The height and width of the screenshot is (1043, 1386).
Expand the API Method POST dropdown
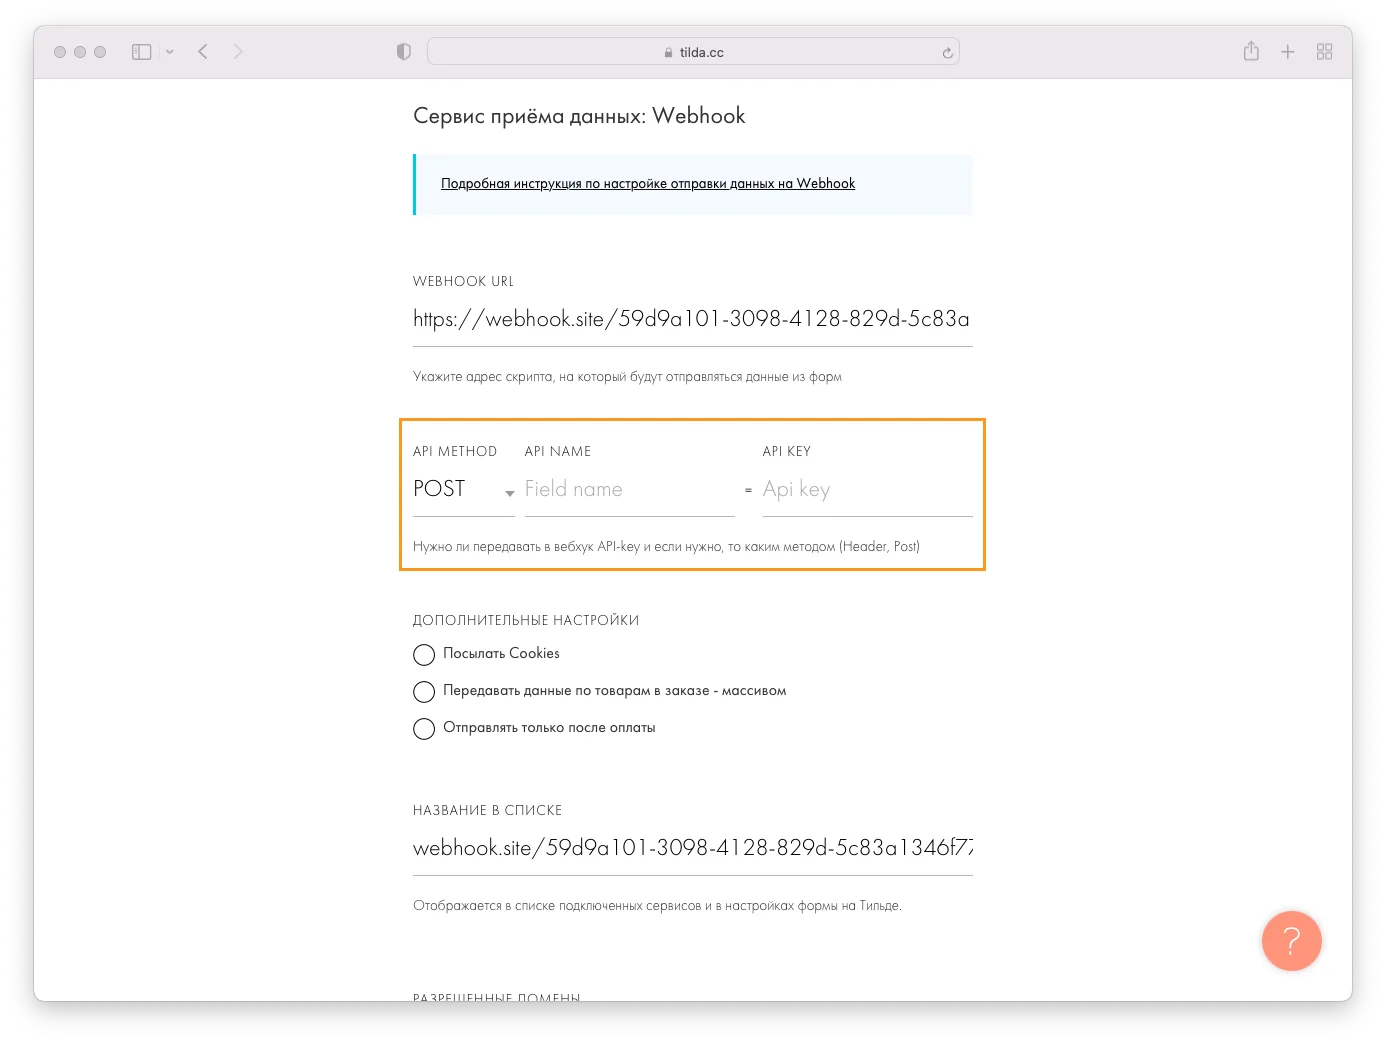coord(464,490)
